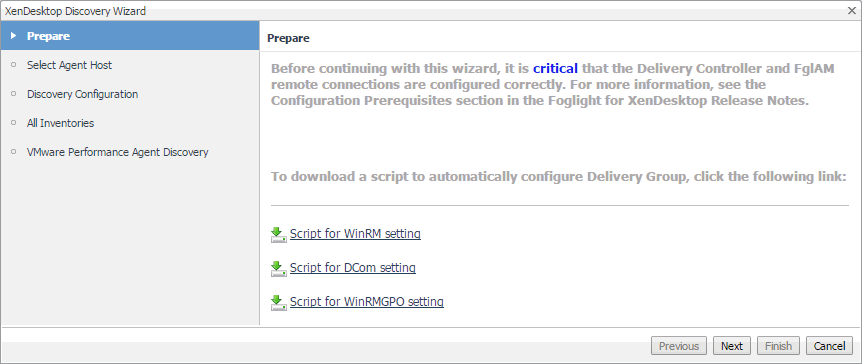Click the bullet beside Select Agent Host
The image size is (862, 364).
point(14,65)
